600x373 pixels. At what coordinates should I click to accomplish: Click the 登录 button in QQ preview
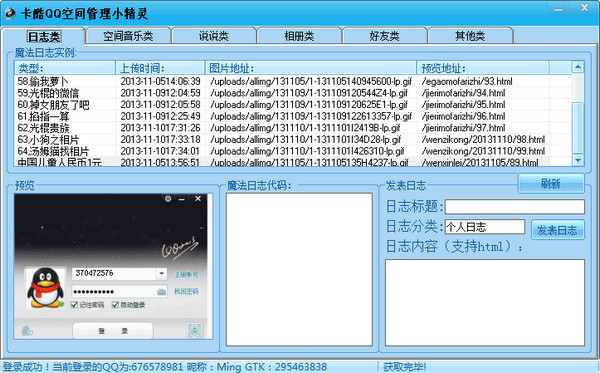[113, 331]
